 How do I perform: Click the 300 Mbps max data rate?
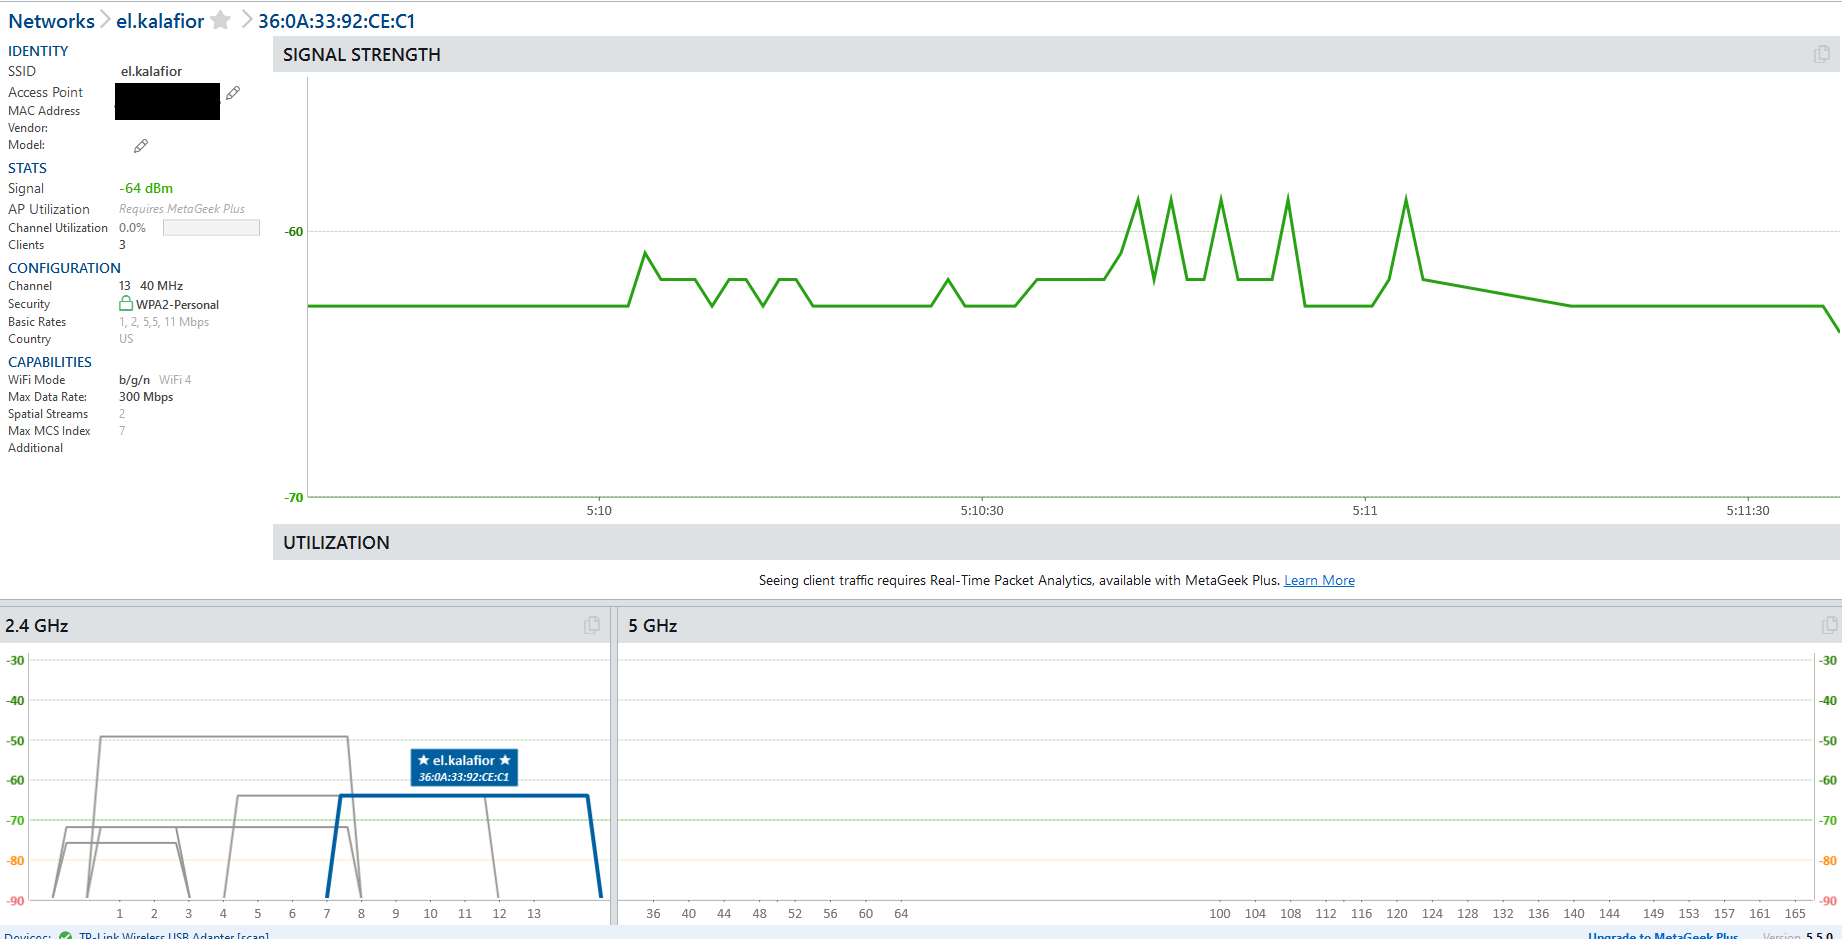click(146, 397)
